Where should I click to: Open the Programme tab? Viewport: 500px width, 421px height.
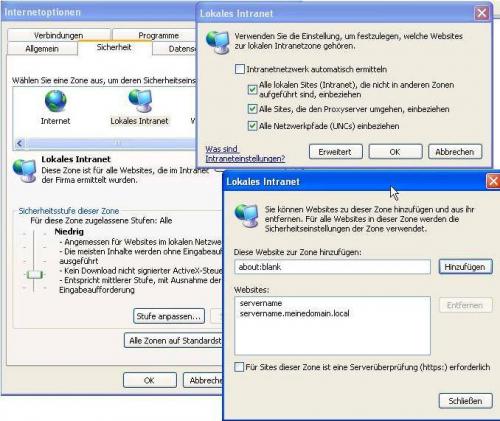(x=159, y=35)
